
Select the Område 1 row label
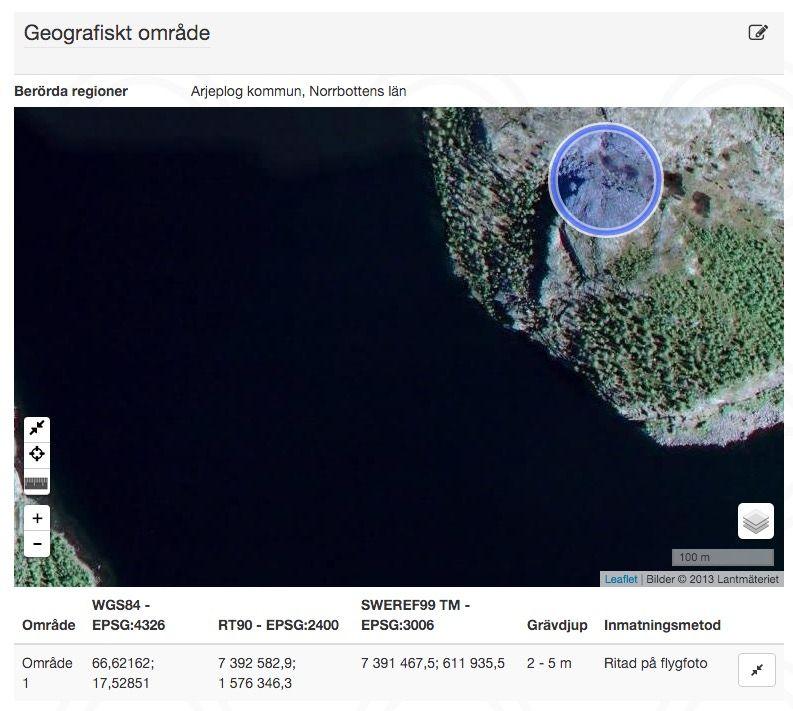(x=47, y=673)
